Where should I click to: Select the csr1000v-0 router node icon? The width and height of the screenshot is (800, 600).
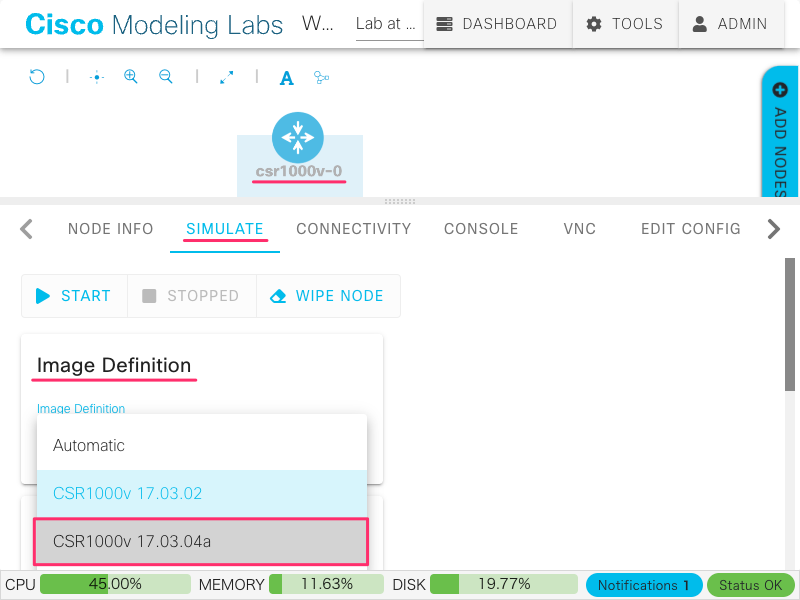[x=298, y=138]
